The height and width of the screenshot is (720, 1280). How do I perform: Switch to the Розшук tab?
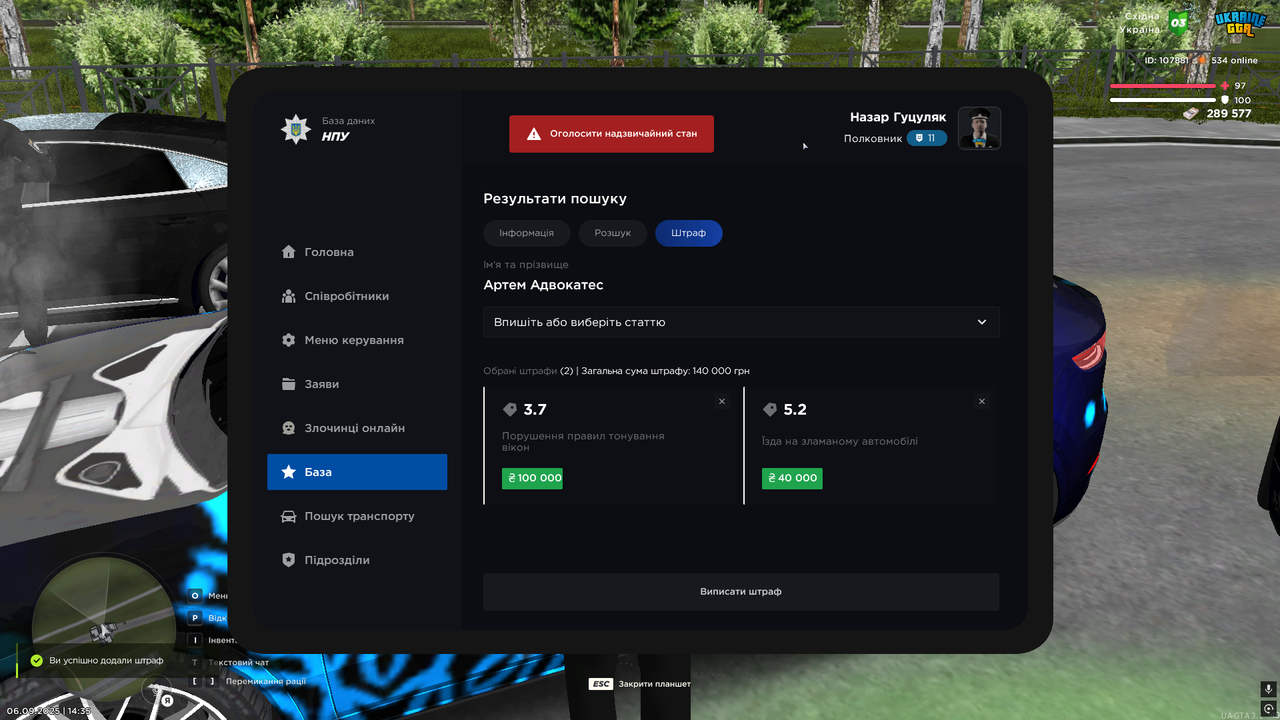613,233
